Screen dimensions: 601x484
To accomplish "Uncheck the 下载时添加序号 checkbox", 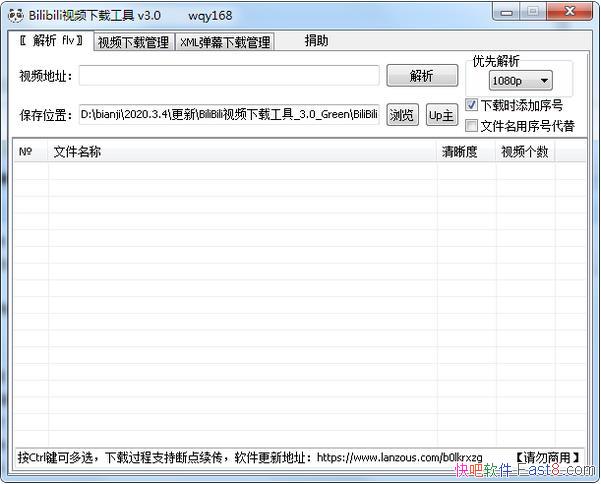I will tap(473, 105).
